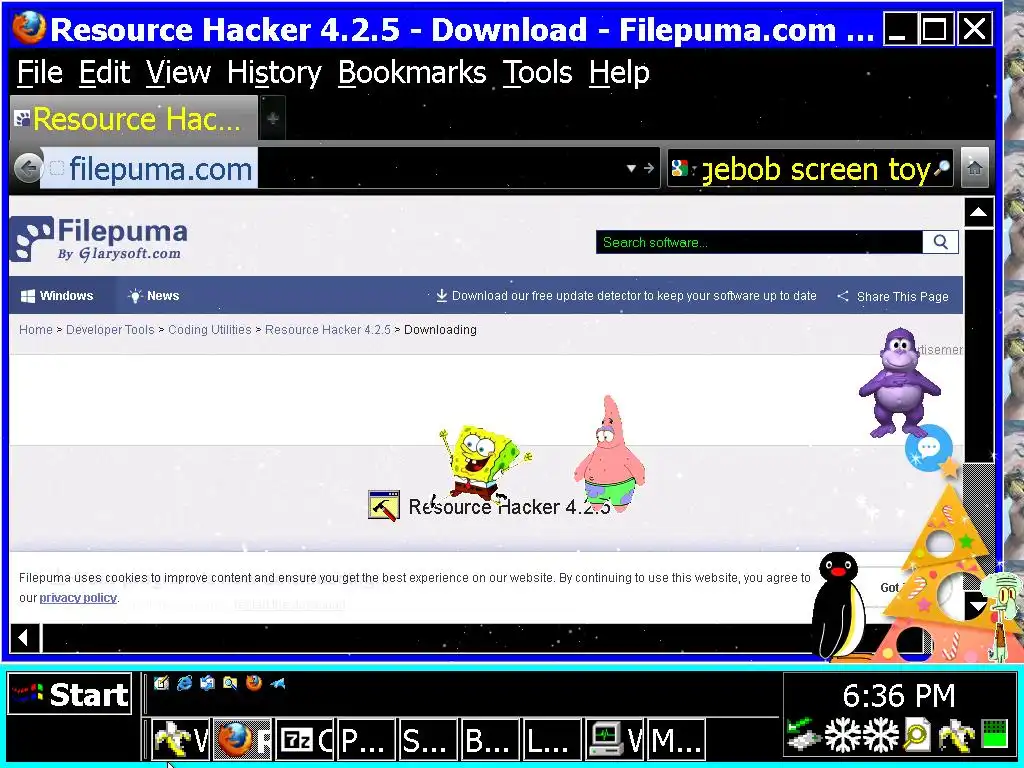Click the Go arrow in the address bar

(x=648, y=168)
